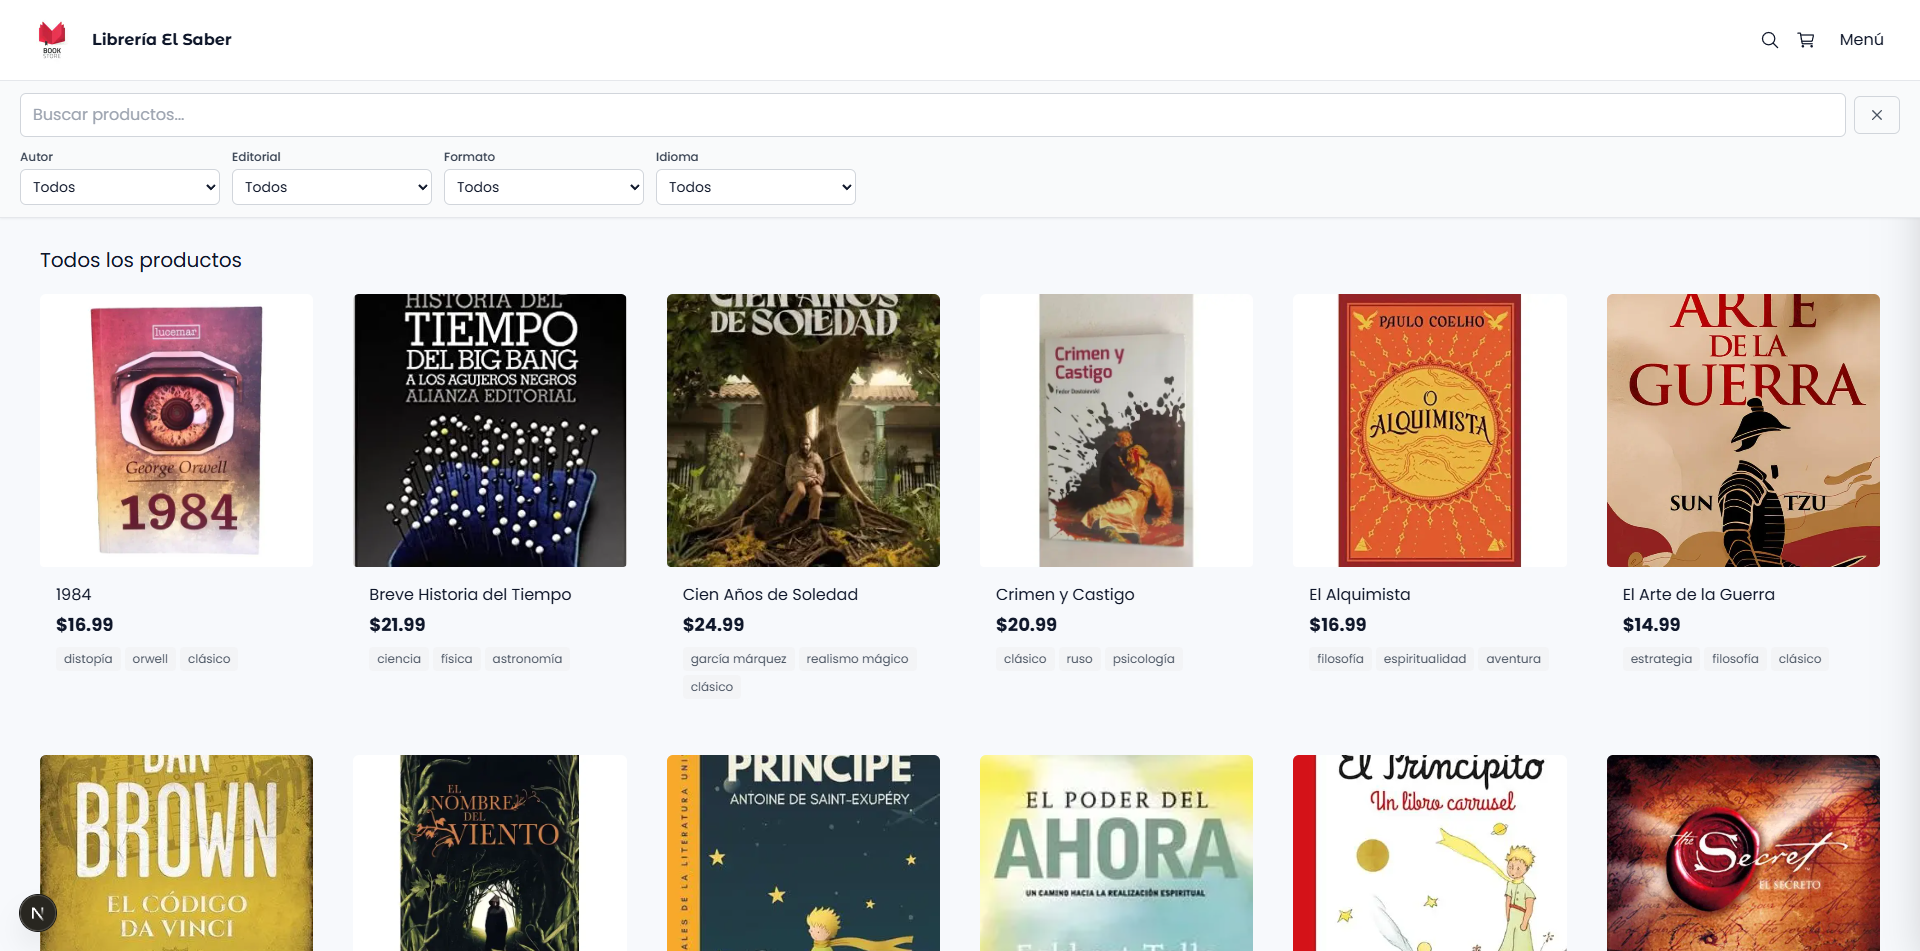The width and height of the screenshot is (1920, 951).
Task: Open the shopping cart icon
Action: pyautogui.click(x=1806, y=40)
